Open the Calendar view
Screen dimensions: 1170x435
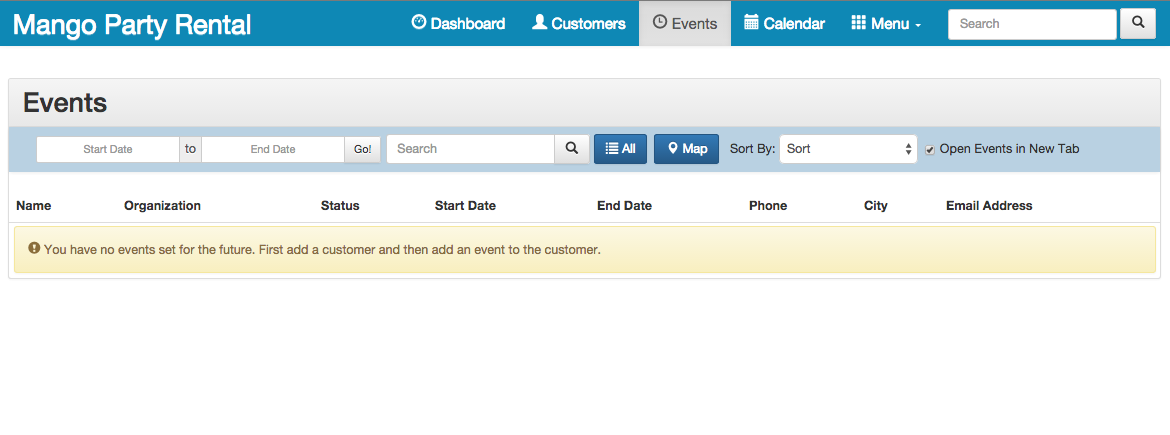coord(784,23)
